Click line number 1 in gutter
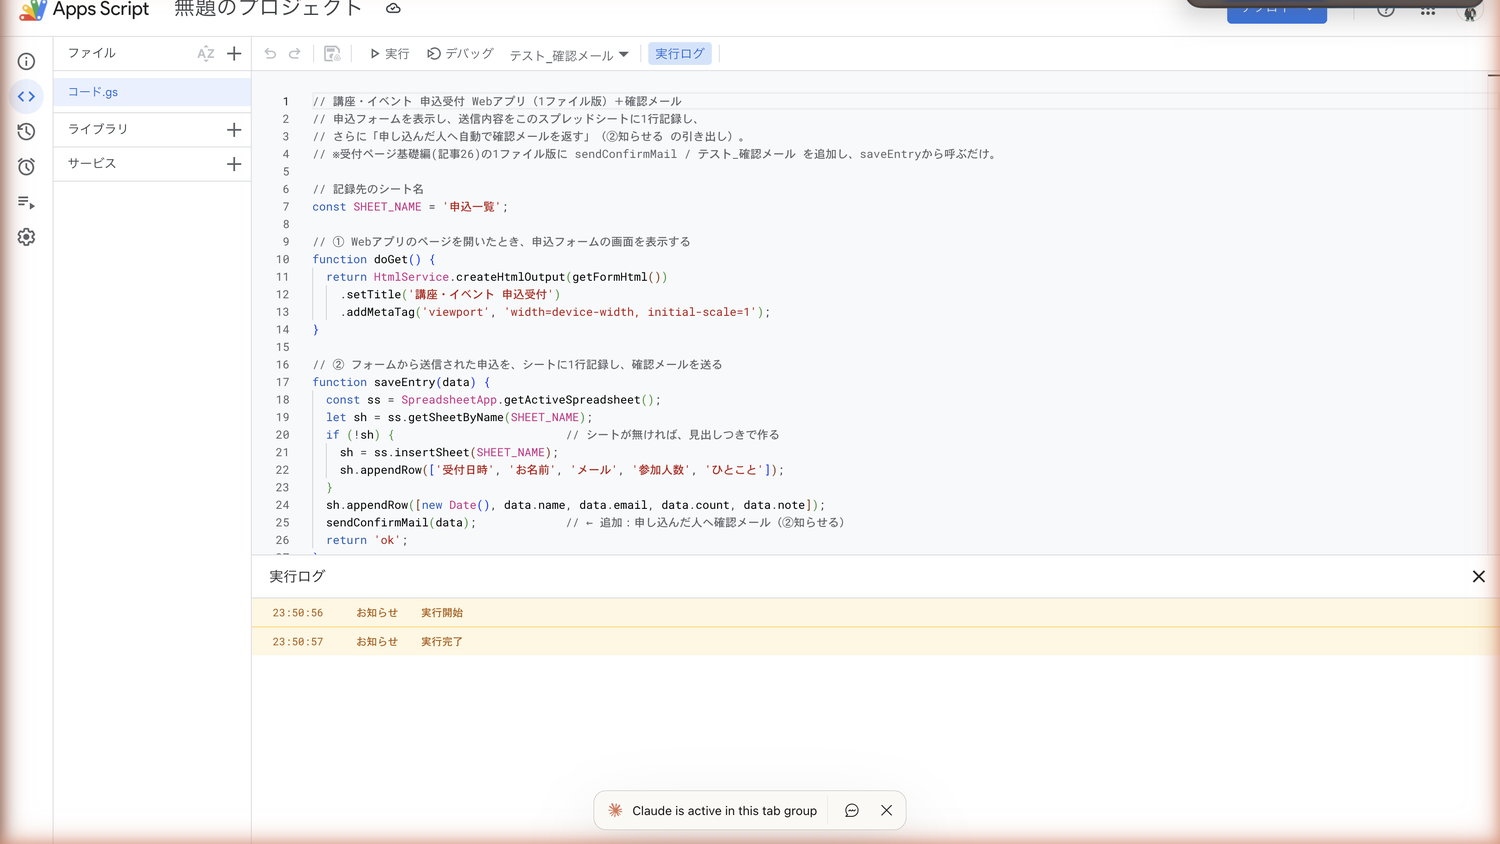1500x844 pixels. coord(285,101)
